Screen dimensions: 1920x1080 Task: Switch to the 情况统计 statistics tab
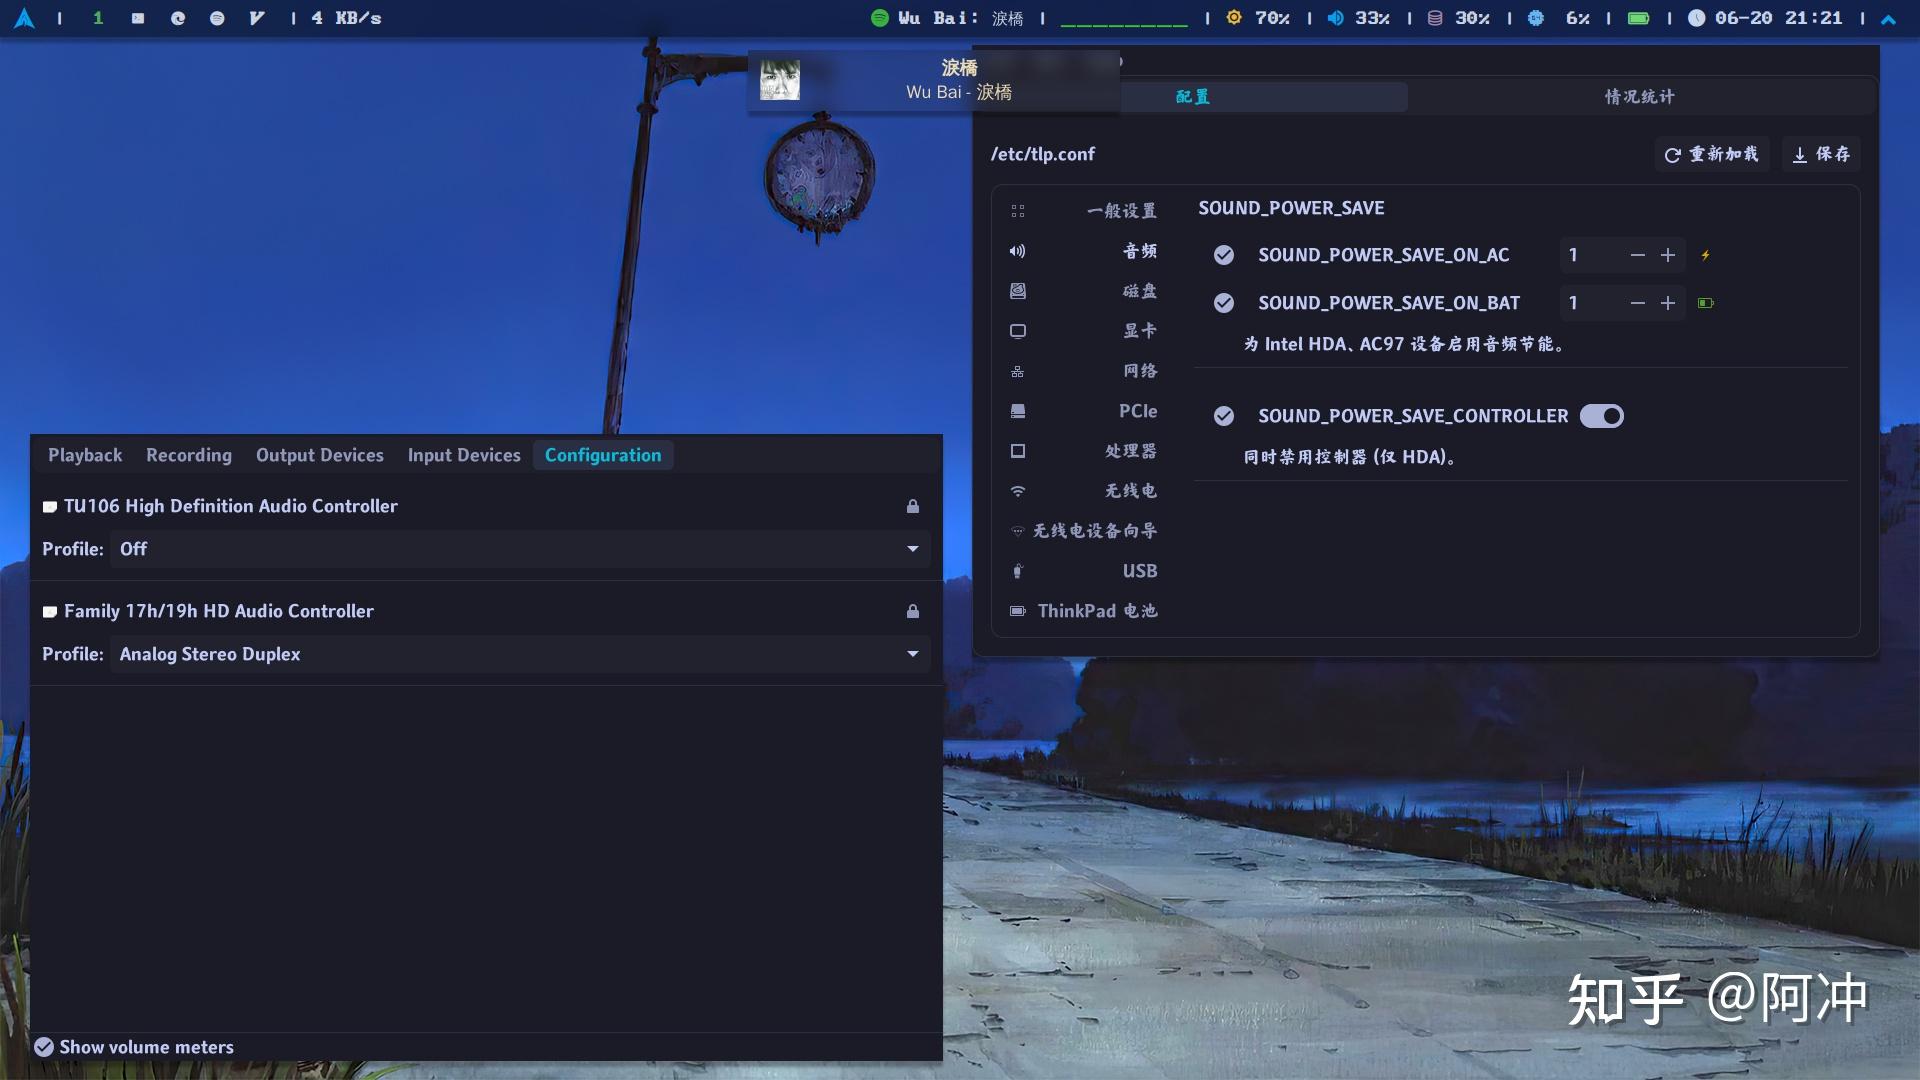coord(1637,96)
